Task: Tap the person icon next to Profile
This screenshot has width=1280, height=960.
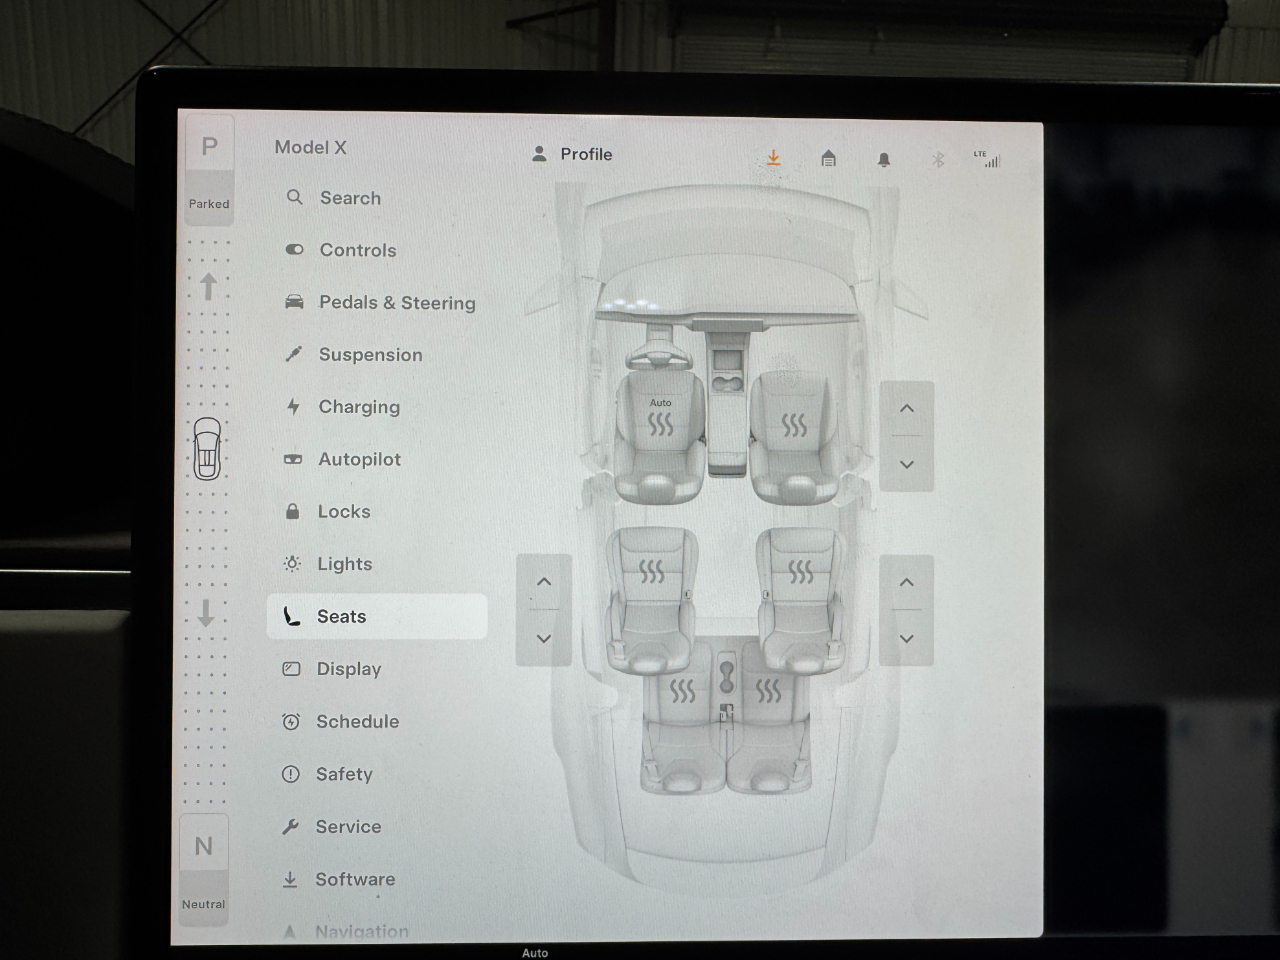Action: [539, 154]
